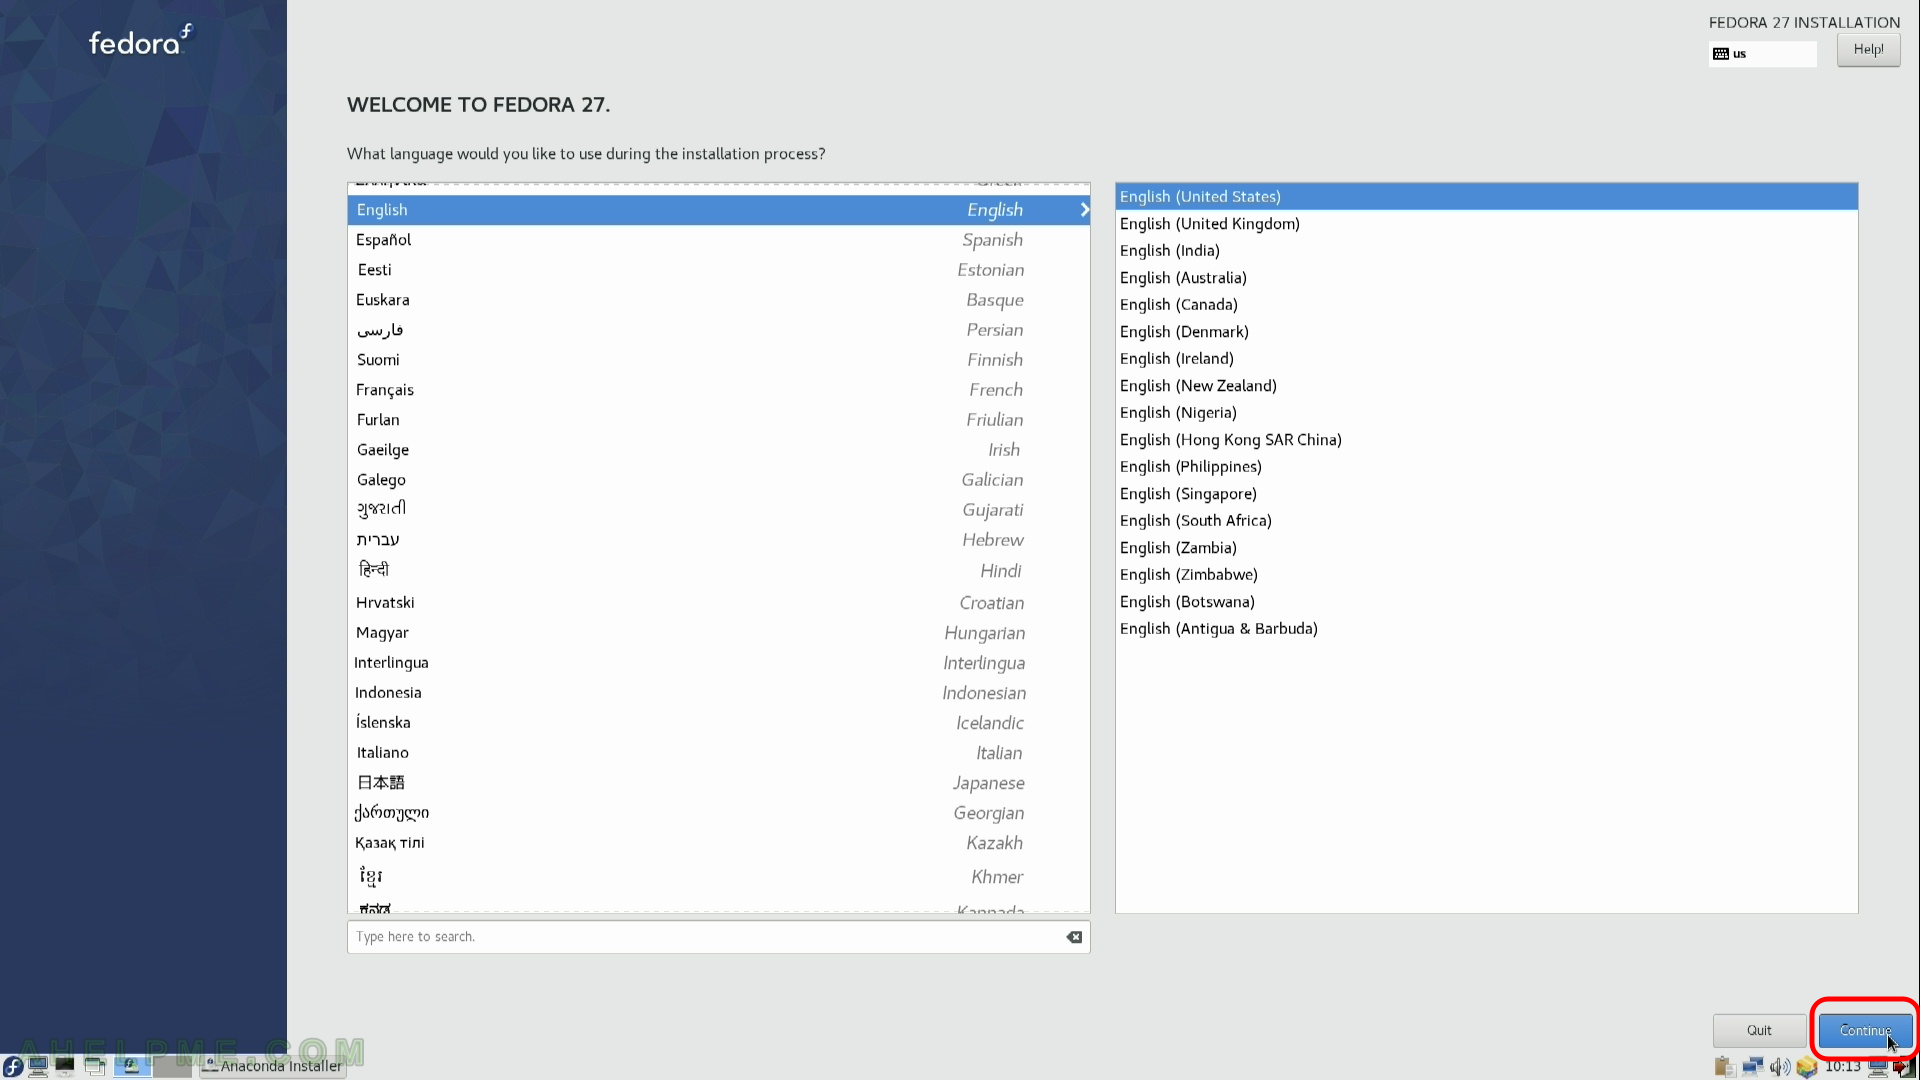Image resolution: width=1920 pixels, height=1080 pixels.
Task: Click the Quit button
Action: 1759,1030
